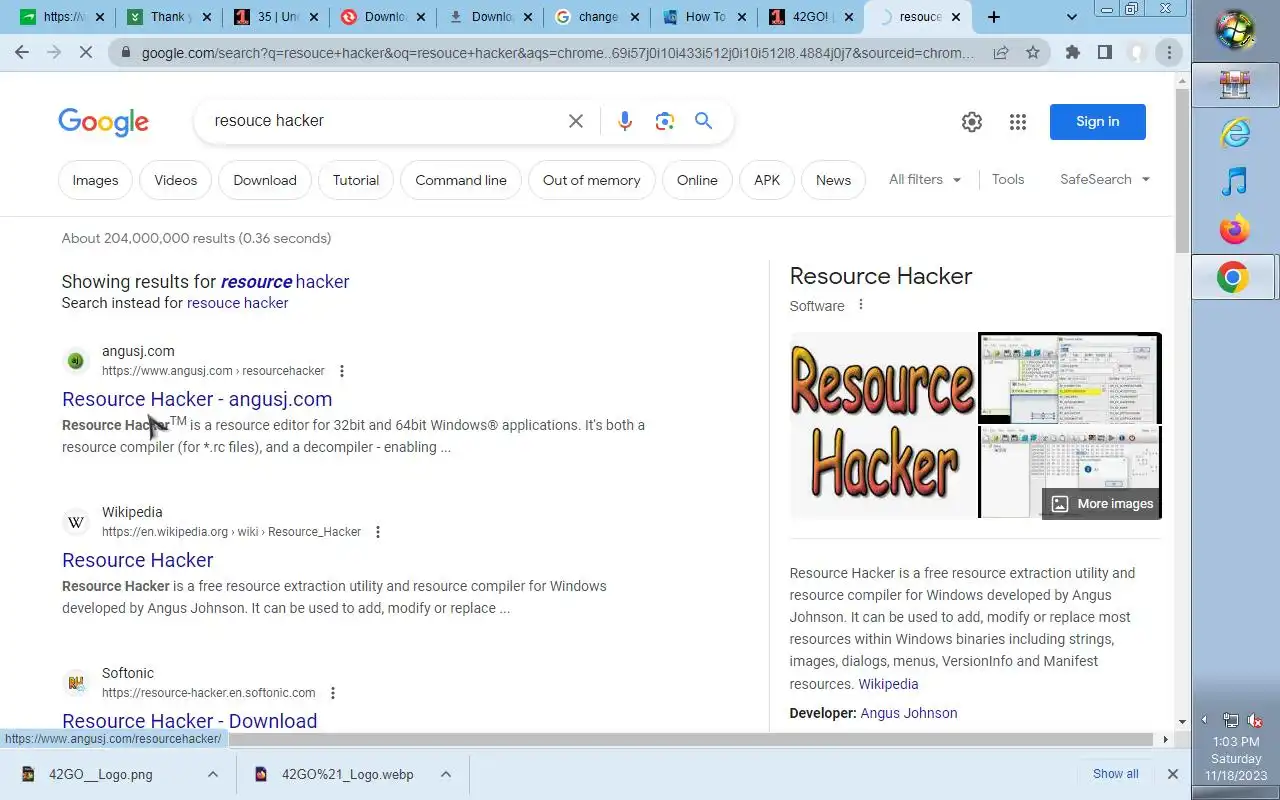
Task: Click More images button
Action: point(1102,504)
